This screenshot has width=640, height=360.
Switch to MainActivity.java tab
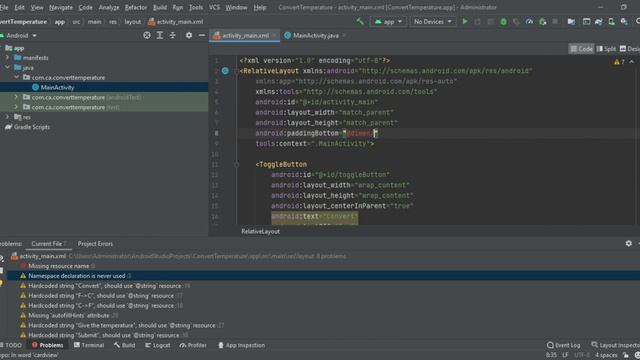click(316, 36)
